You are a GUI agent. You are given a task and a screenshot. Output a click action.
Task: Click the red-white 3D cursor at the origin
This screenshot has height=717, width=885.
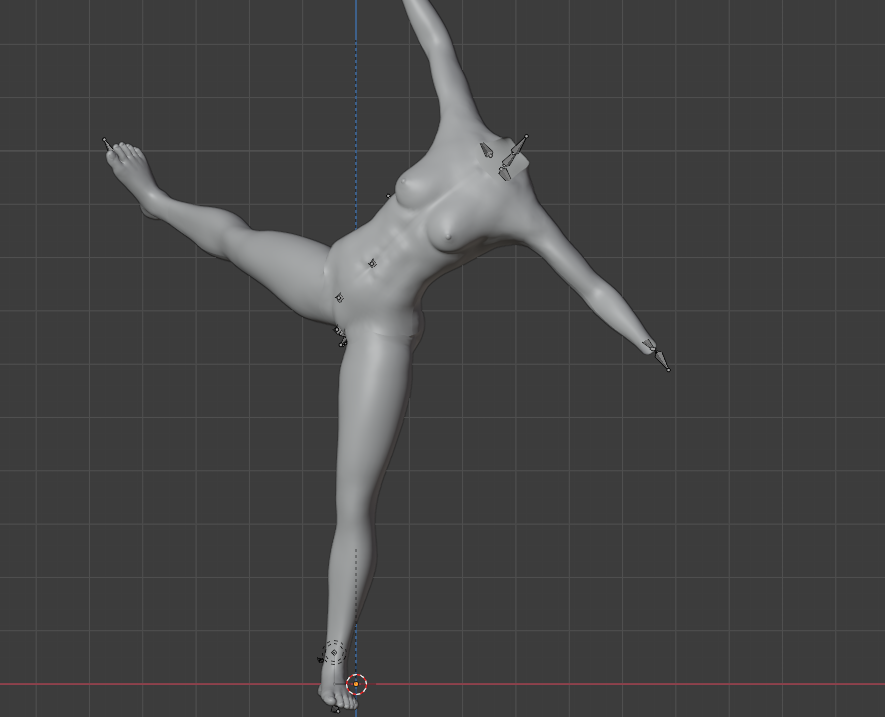356,684
